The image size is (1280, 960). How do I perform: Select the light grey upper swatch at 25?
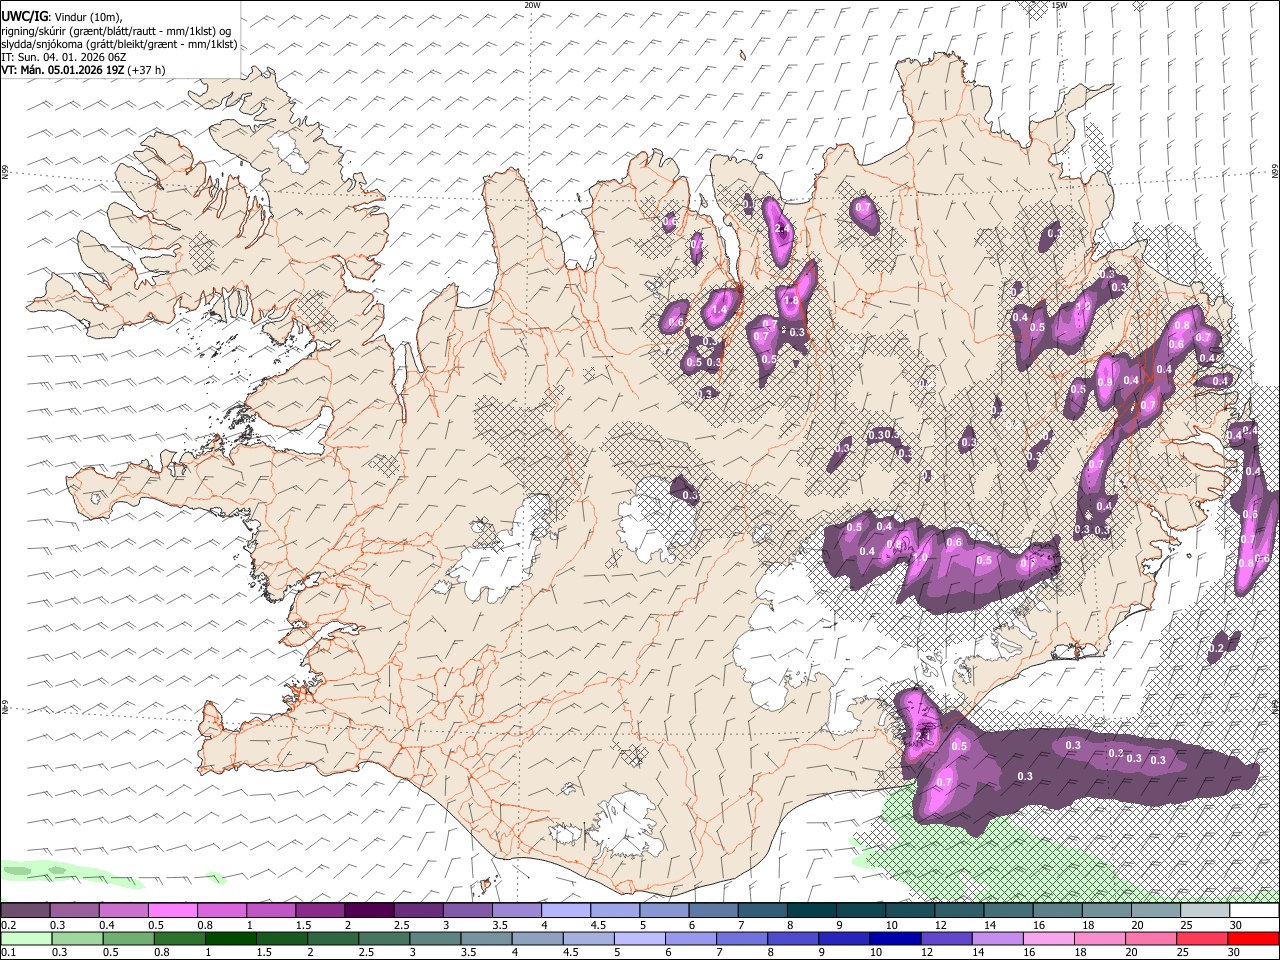[1204, 910]
